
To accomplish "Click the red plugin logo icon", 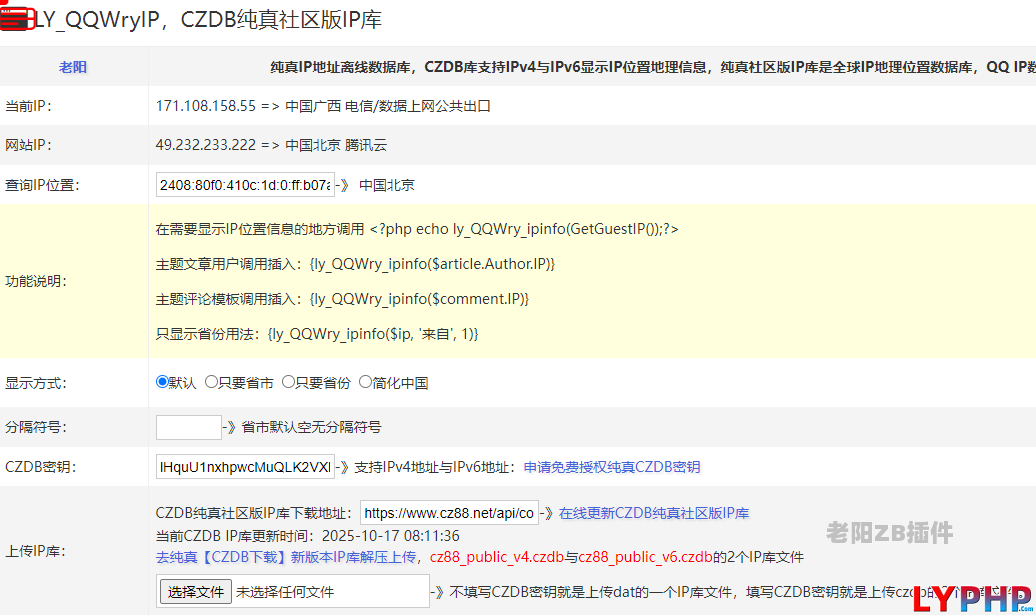I will (x=15, y=19).
